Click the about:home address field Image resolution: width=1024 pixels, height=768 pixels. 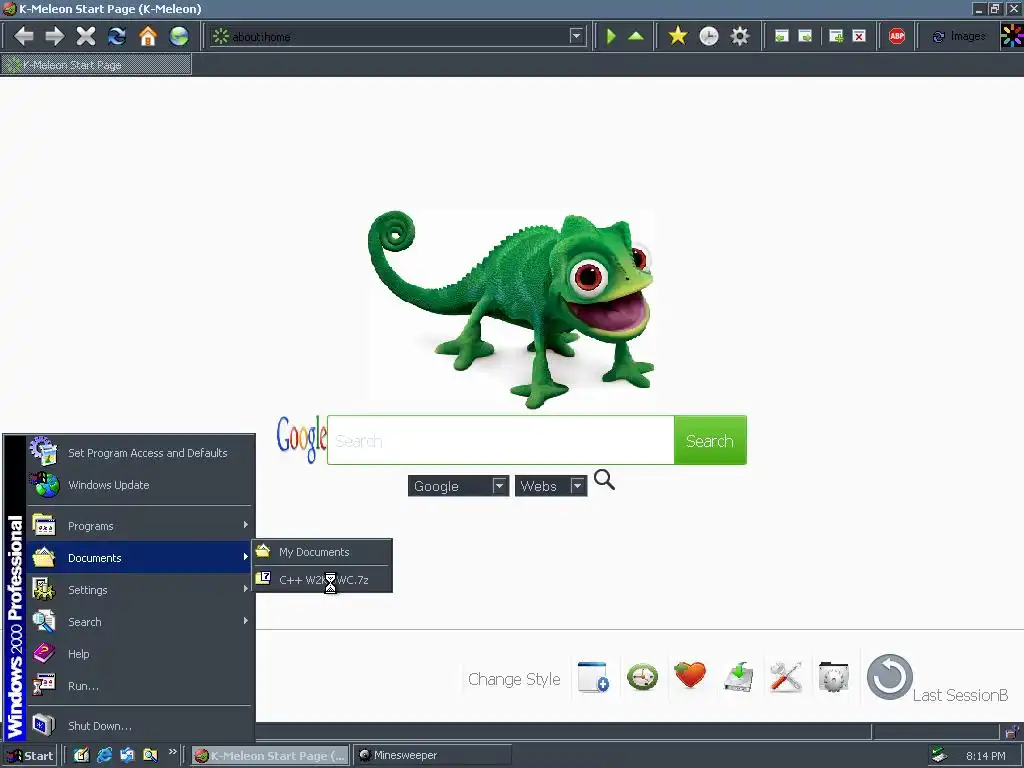tap(398, 37)
